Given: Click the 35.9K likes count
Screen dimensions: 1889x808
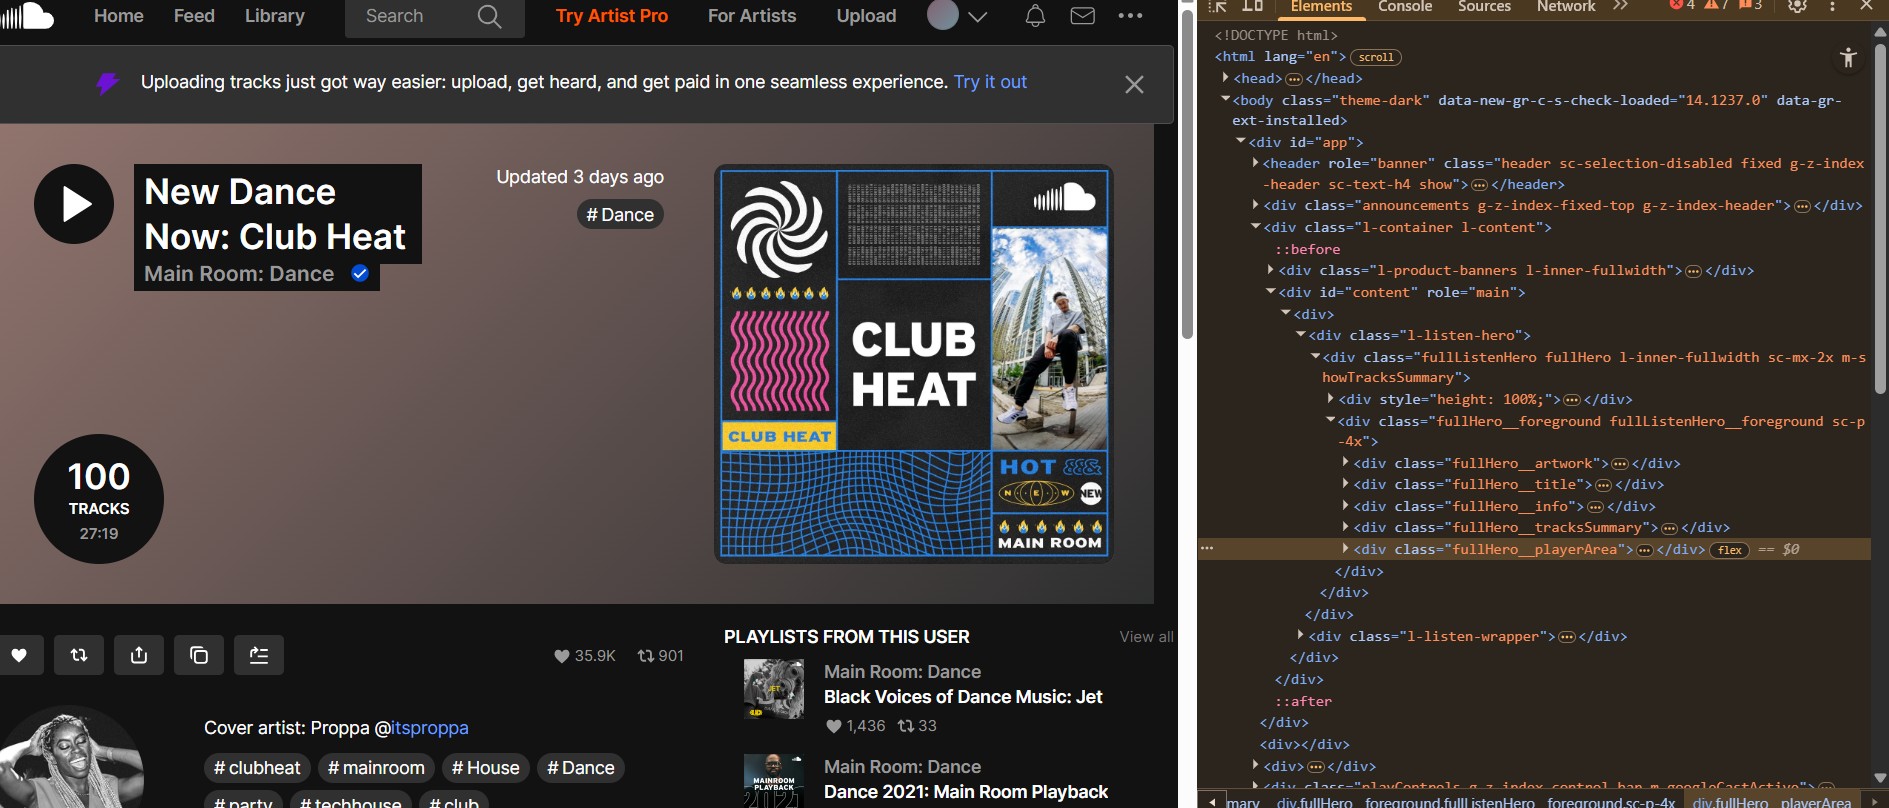Looking at the screenshot, I should (x=585, y=656).
